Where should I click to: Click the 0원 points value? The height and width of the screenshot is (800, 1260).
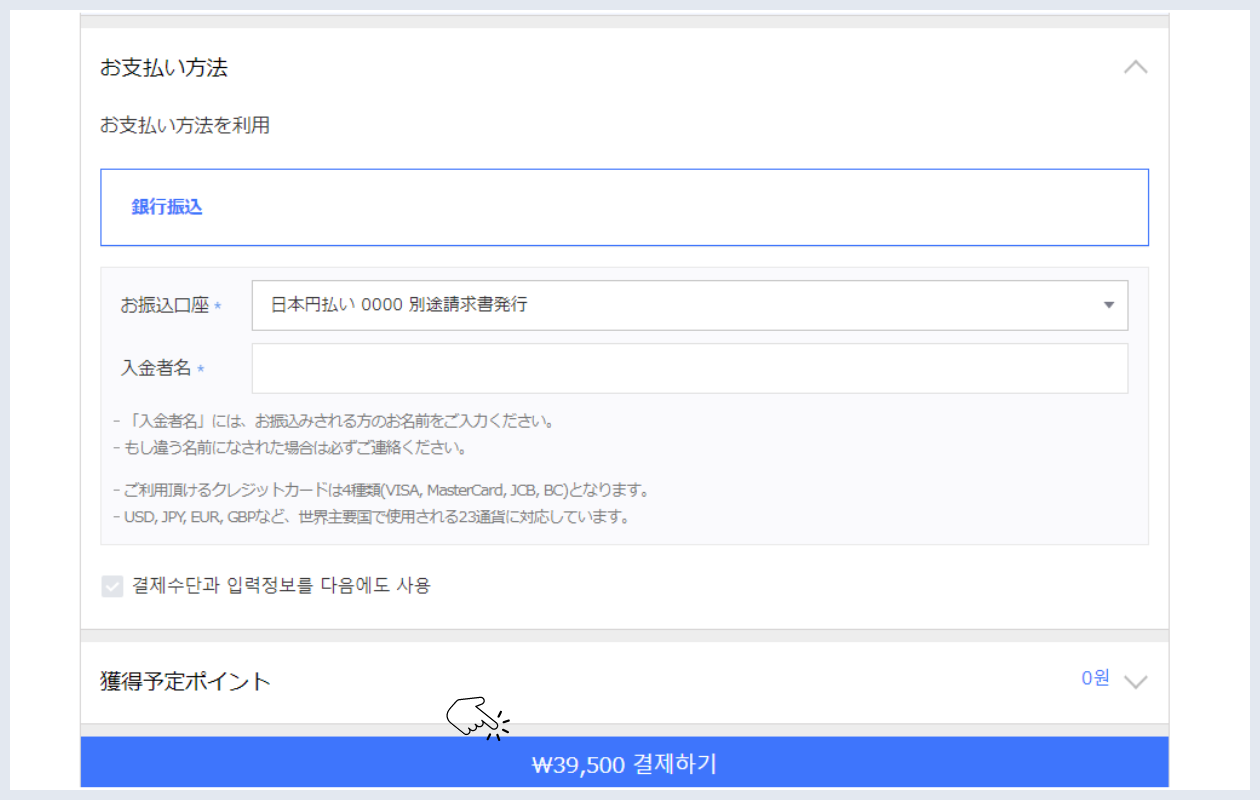(x=1095, y=678)
